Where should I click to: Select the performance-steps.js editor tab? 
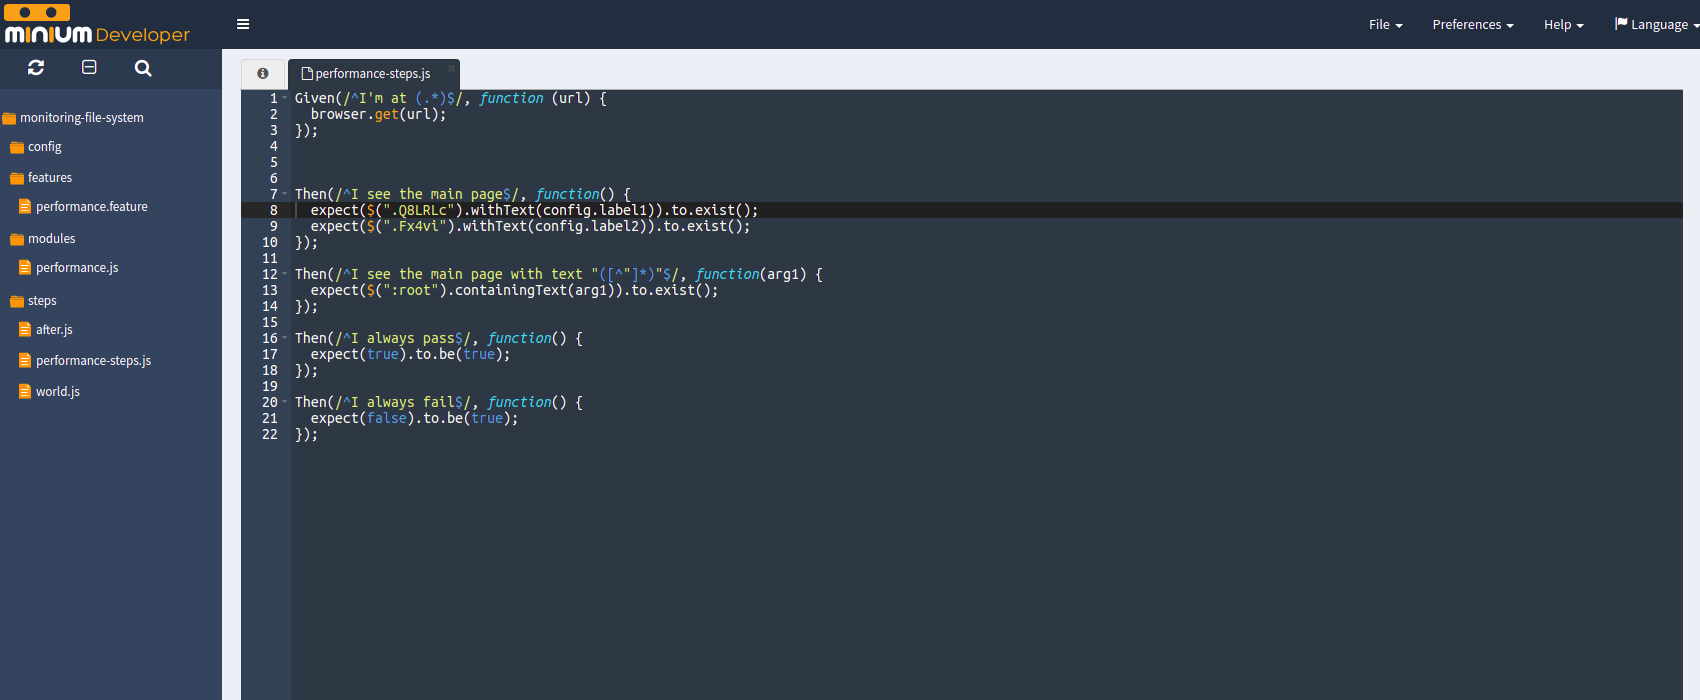pyautogui.click(x=374, y=74)
